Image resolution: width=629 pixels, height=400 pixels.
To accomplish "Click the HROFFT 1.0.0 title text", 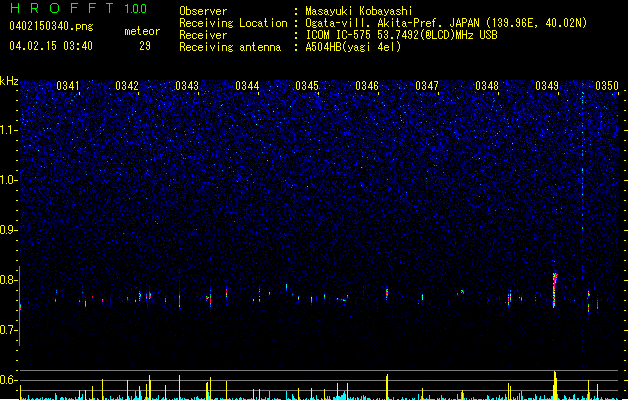I will click(79, 8).
